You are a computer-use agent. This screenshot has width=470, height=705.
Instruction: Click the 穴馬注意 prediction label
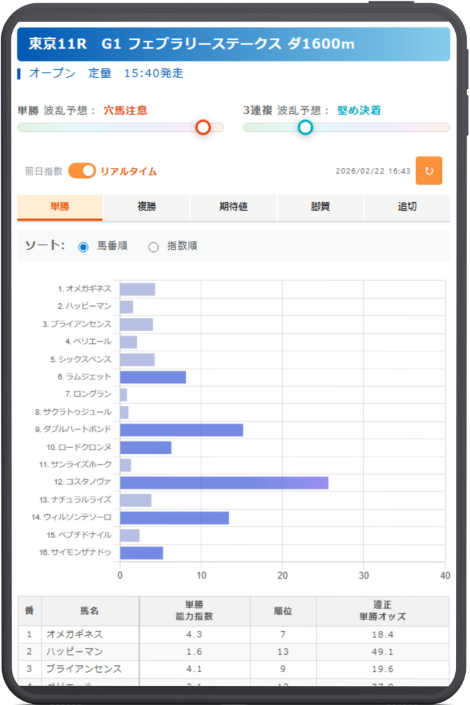(x=125, y=111)
